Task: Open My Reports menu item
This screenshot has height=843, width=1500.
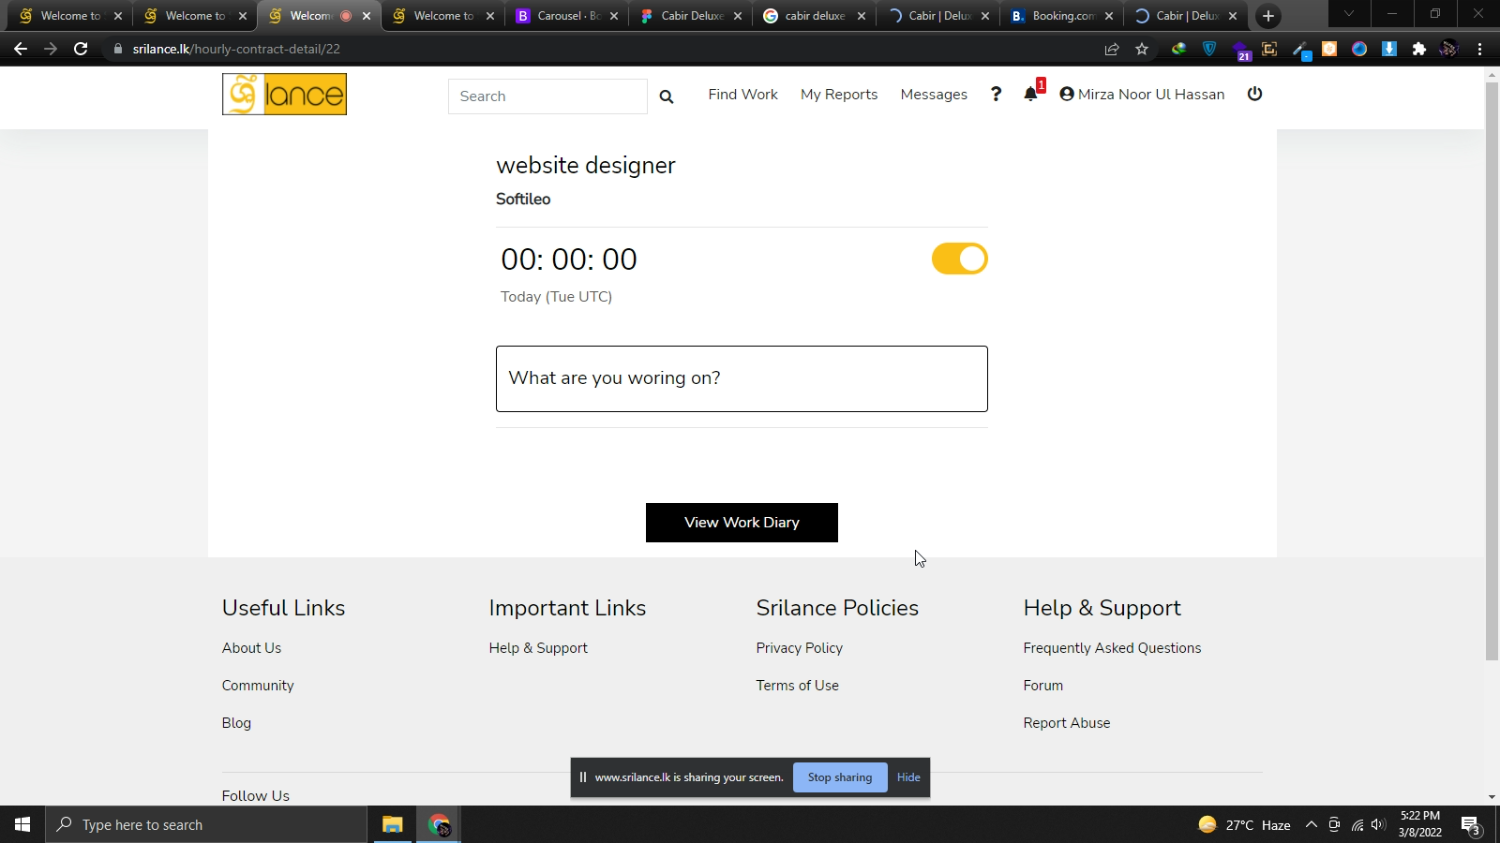Action: pyautogui.click(x=839, y=94)
